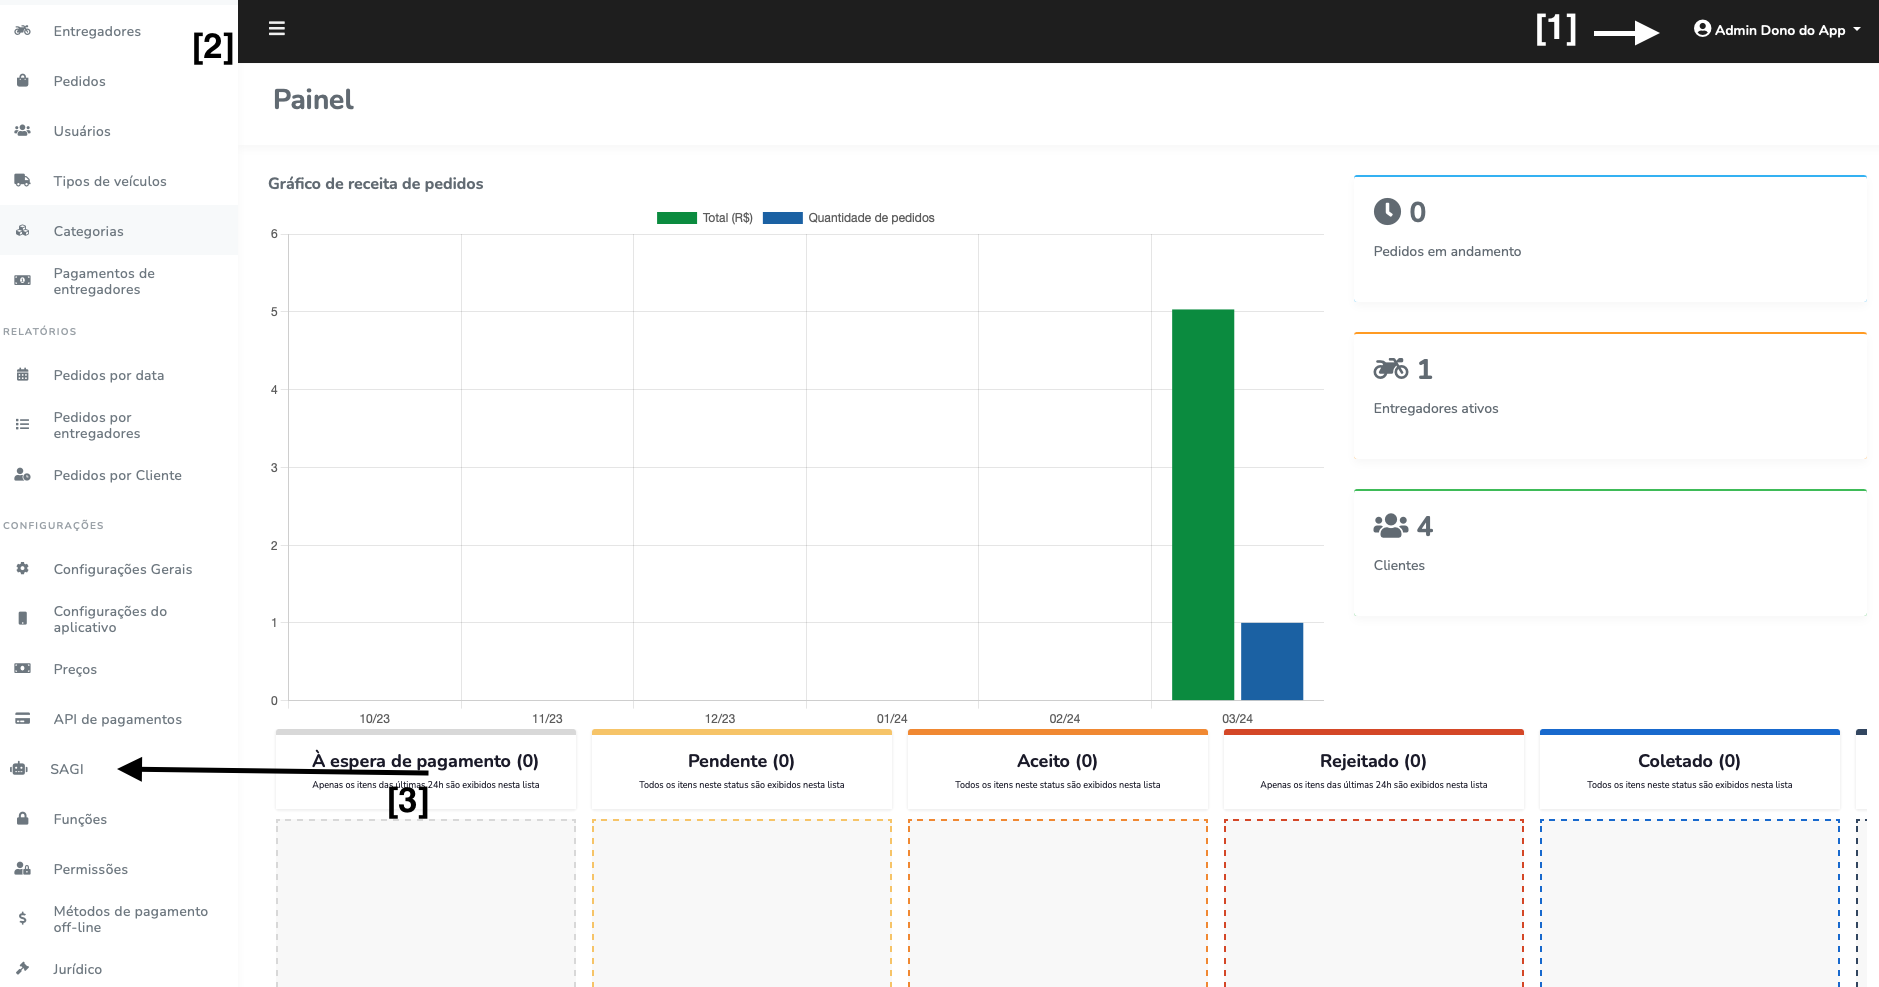Open the Admin Dono do App dropdown
Image resolution: width=1879 pixels, height=987 pixels.
point(1777,30)
